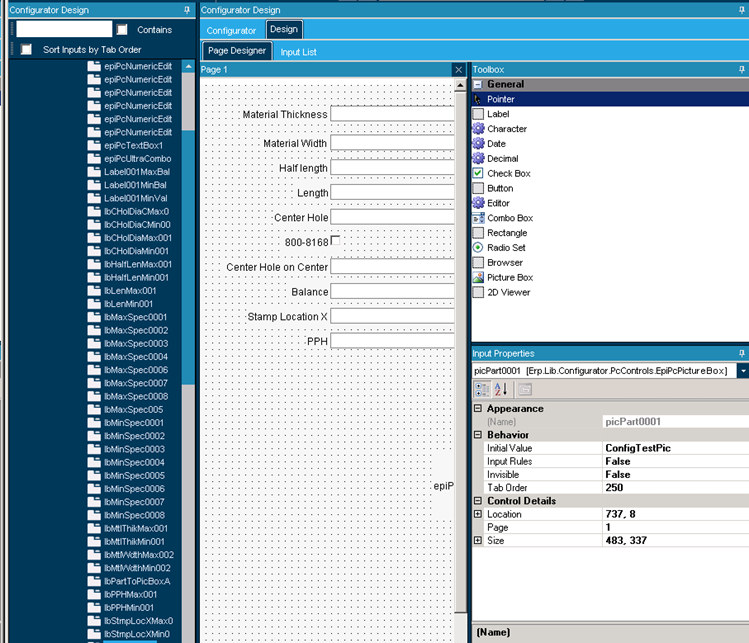Open the picPart0001 control selector dropdown

742,371
